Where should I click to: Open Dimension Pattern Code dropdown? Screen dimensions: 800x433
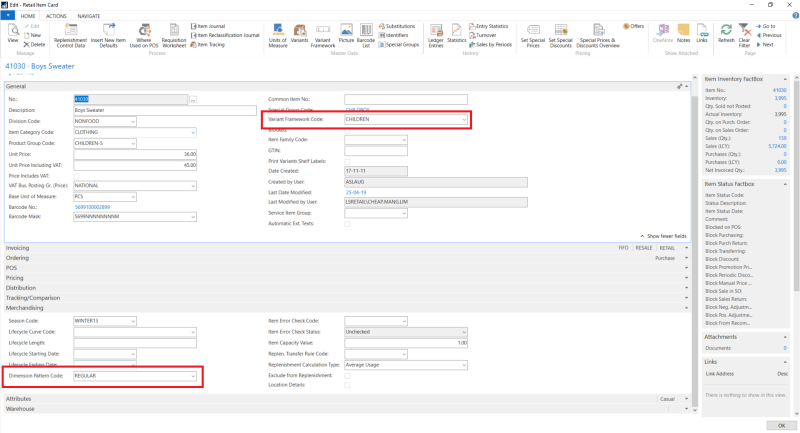point(192,375)
